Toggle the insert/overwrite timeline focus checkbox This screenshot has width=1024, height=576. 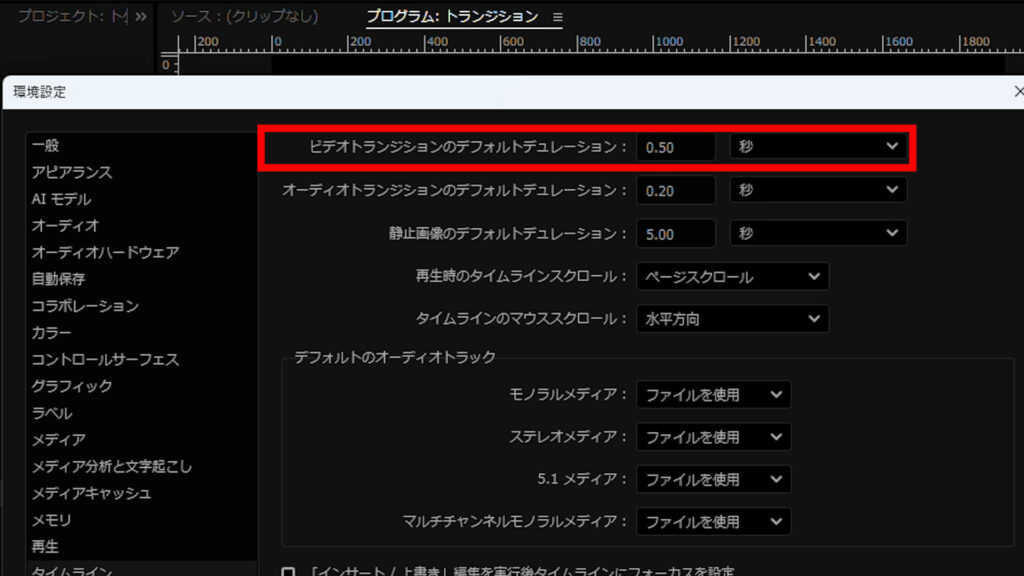288,572
